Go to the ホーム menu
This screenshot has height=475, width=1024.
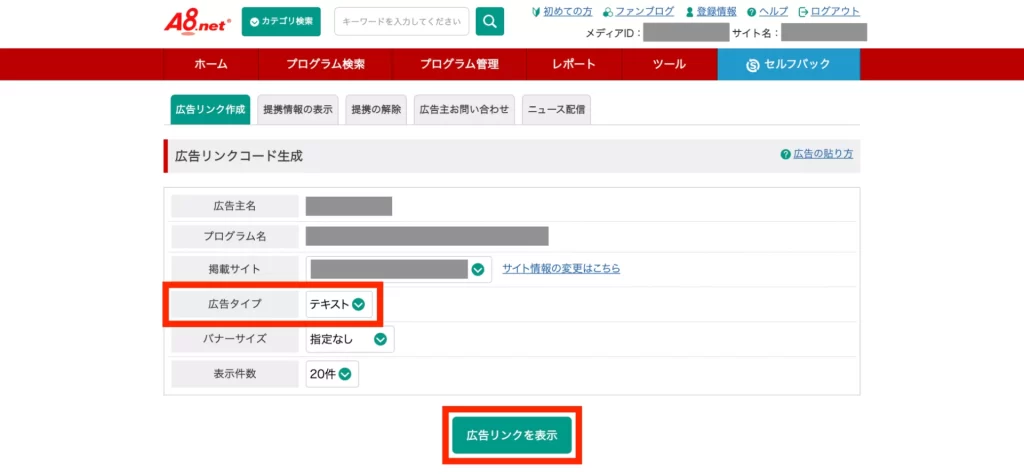click(x=211, y=64)
